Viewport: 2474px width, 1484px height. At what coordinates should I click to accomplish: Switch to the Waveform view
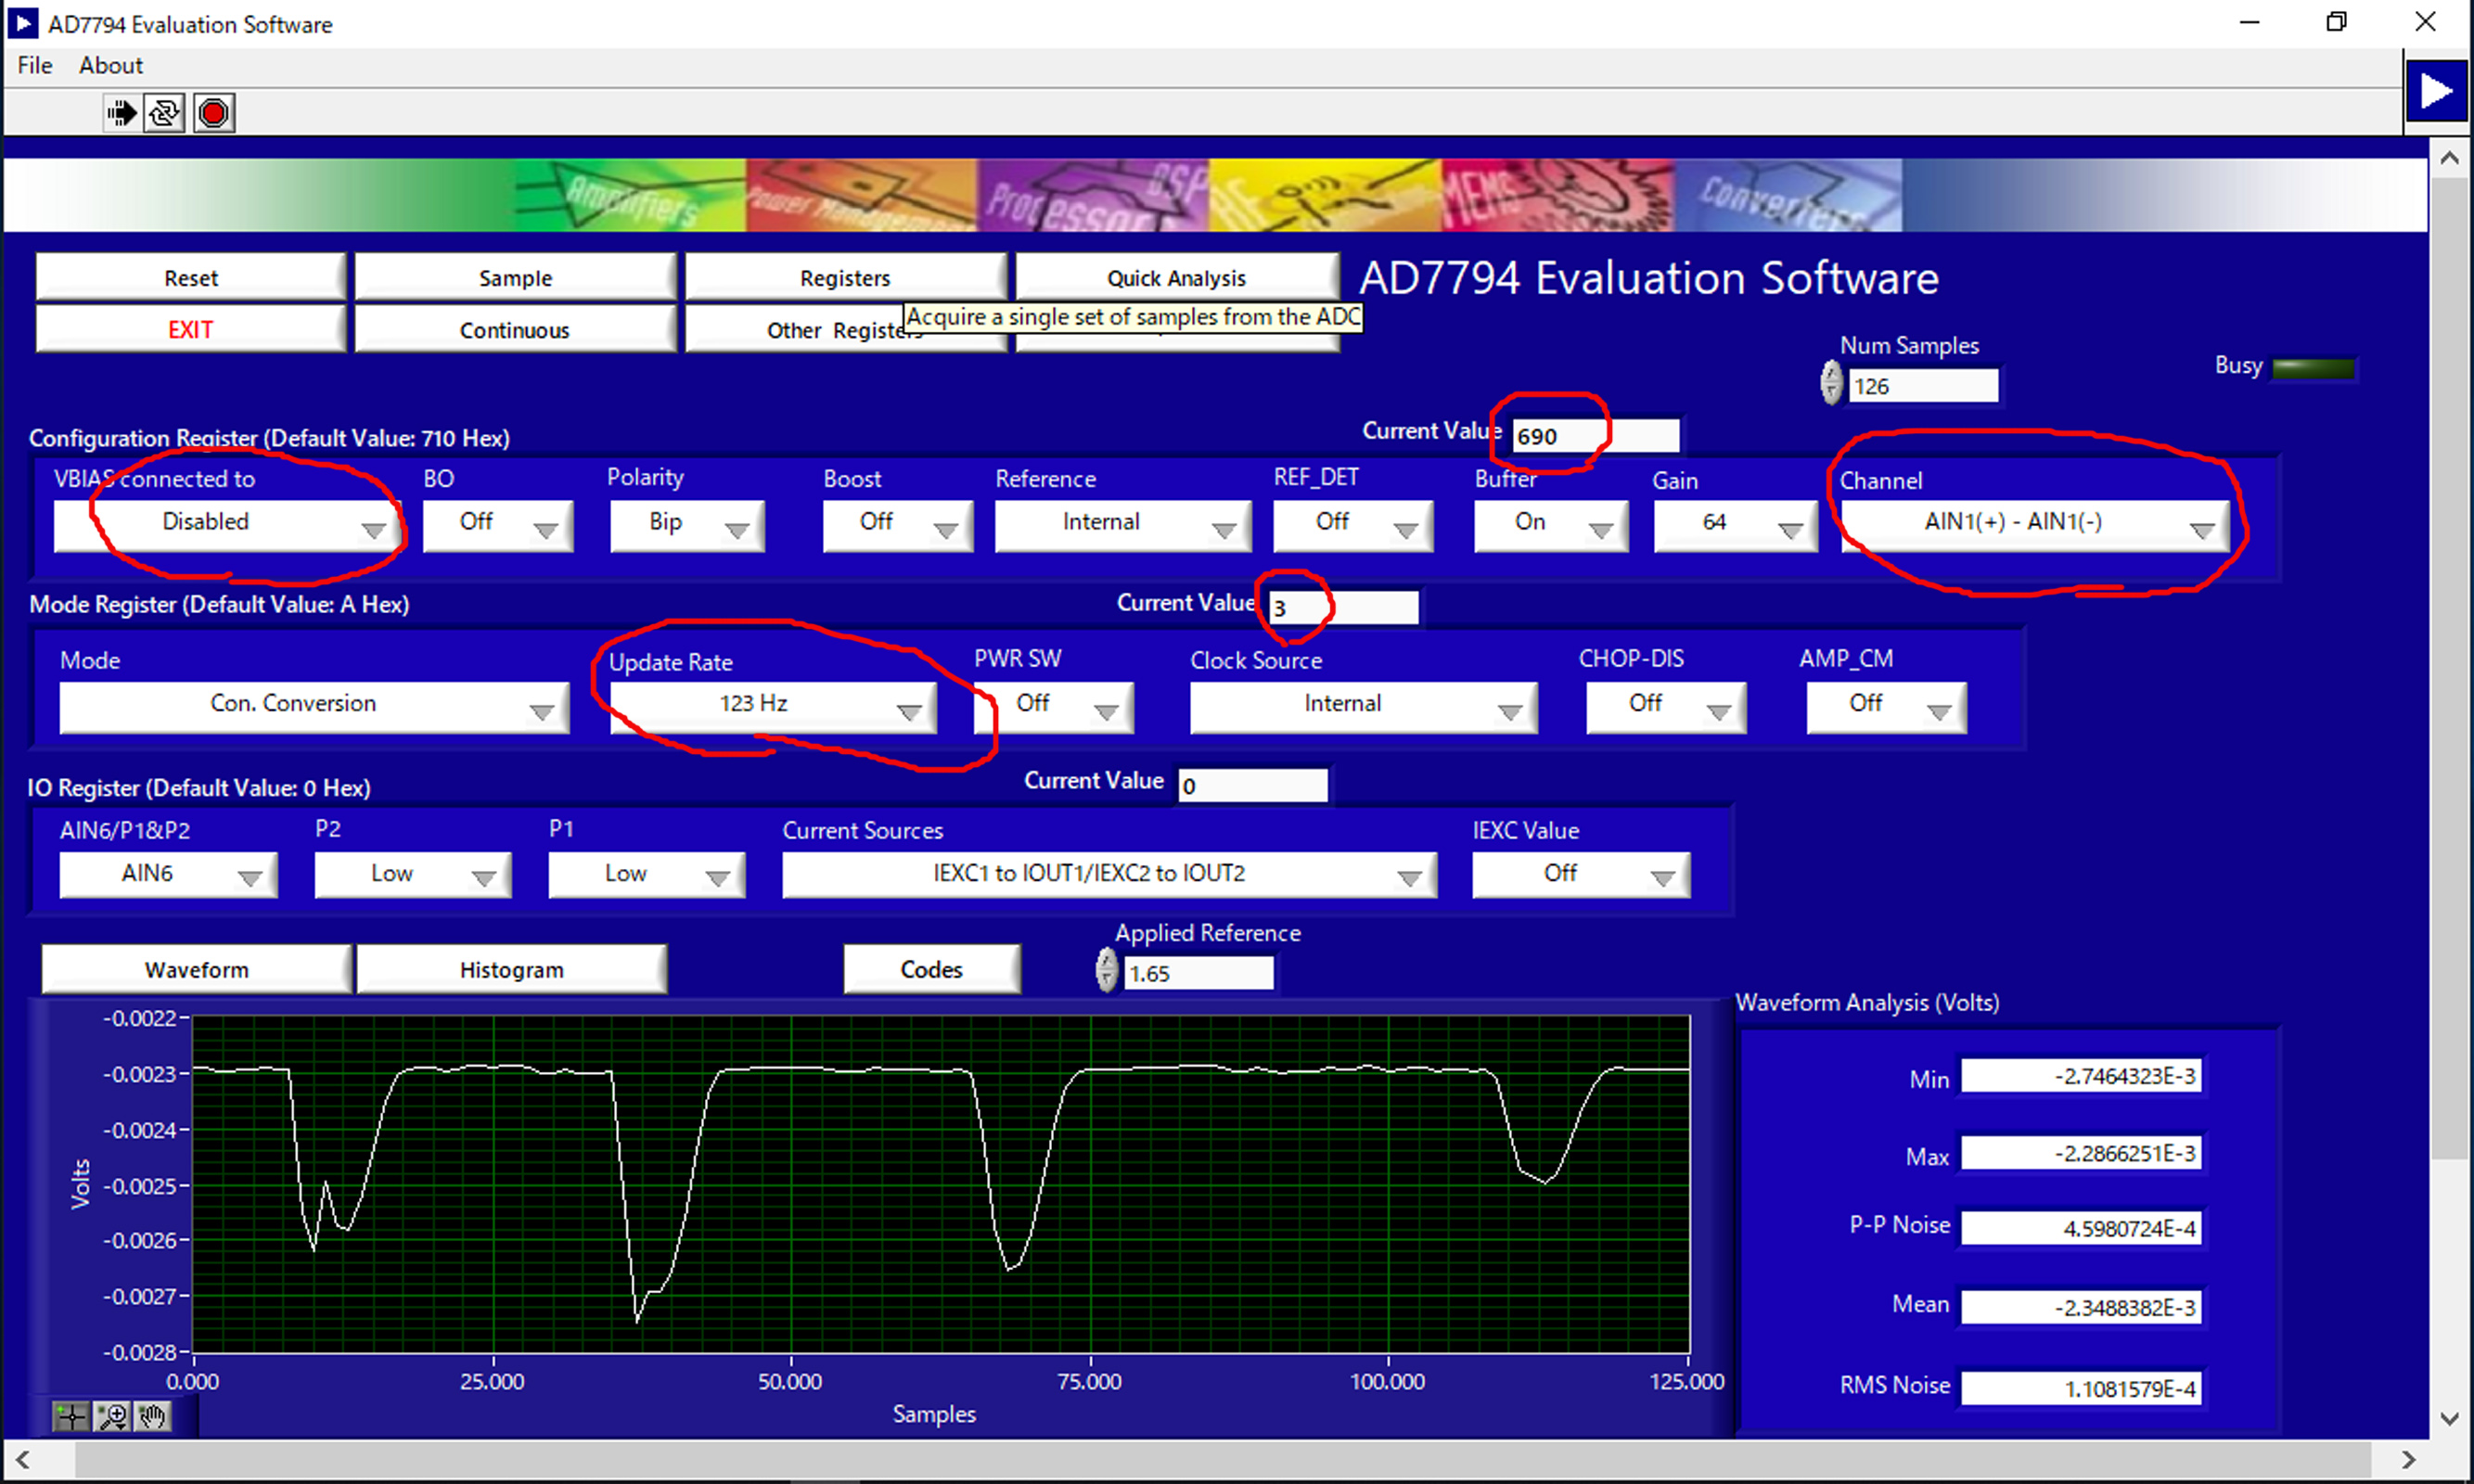[196, 969]
